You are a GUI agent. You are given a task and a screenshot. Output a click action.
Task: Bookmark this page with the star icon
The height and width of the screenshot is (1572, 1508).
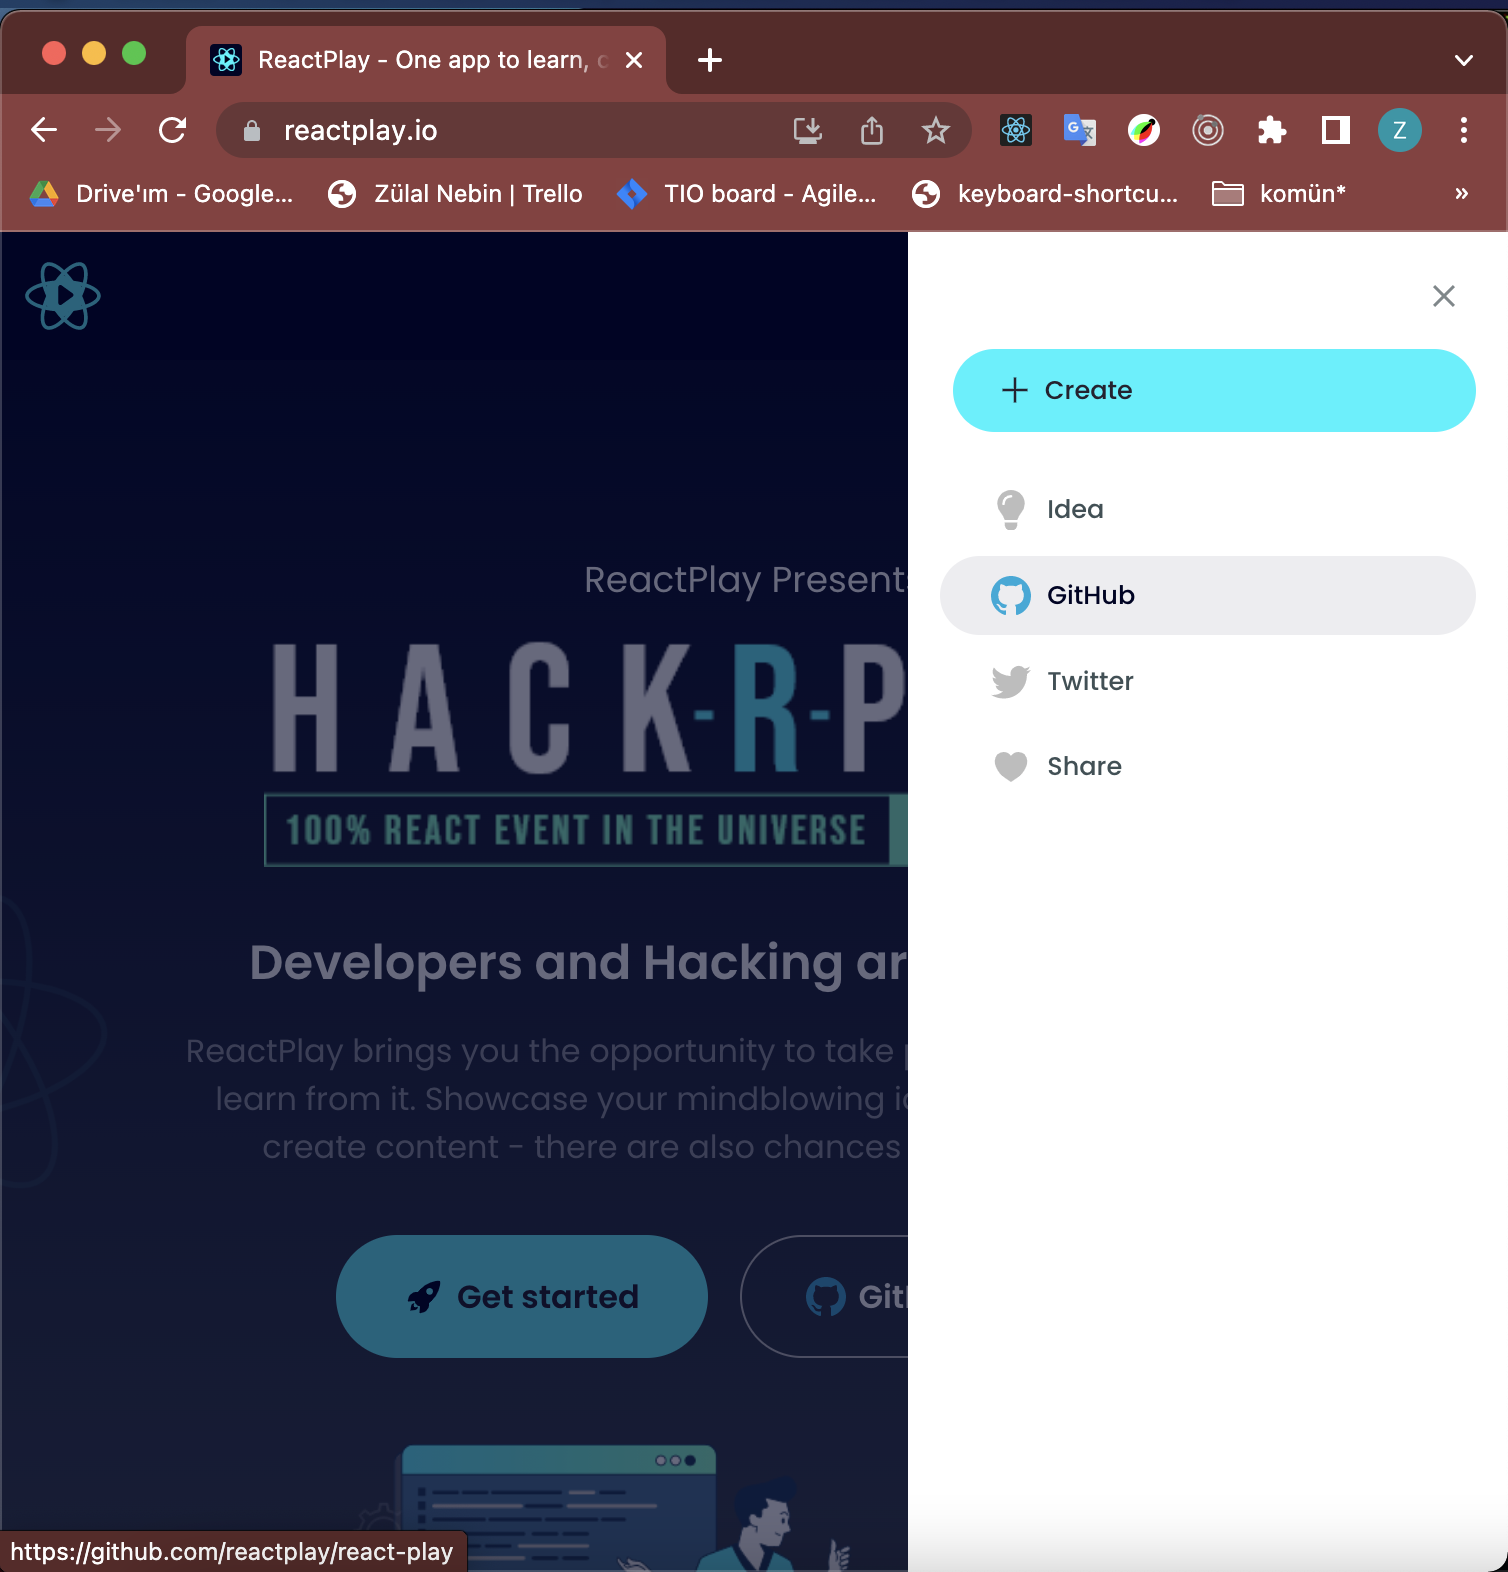936,130
